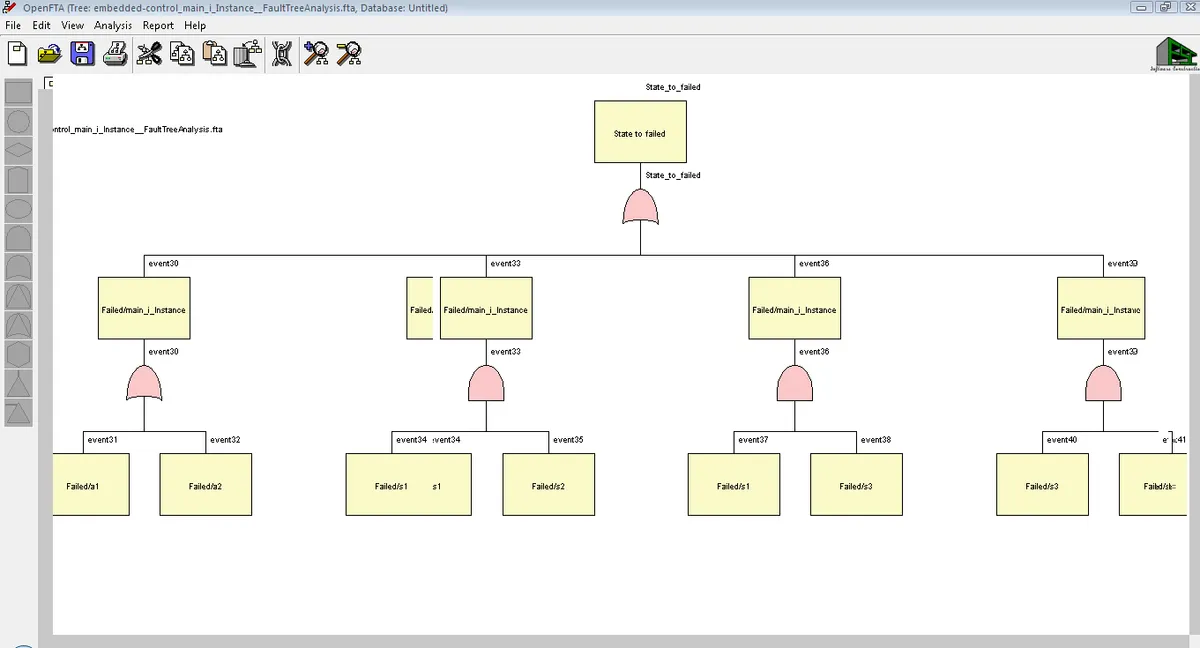Save the tree using the floppy disk icon

(x=83, y=55)
